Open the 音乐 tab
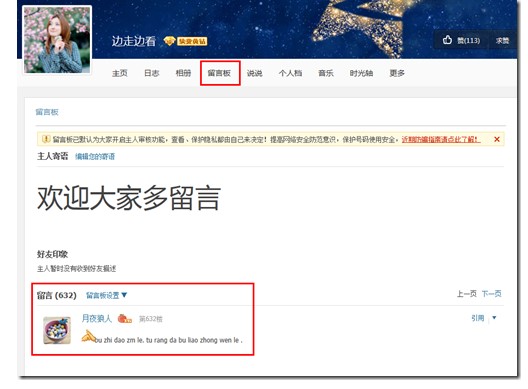Image resolution: width=528 pixels, height=389 pixels. pyautogui.click(x=326, y=73)
